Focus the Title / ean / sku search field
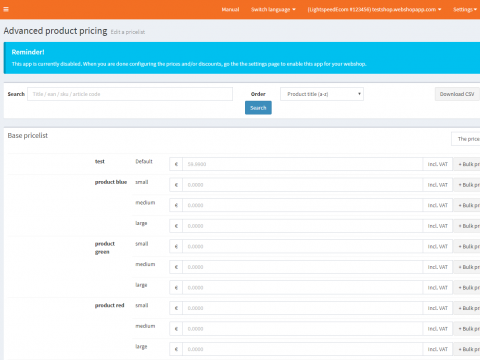 [x=130, y=94]
